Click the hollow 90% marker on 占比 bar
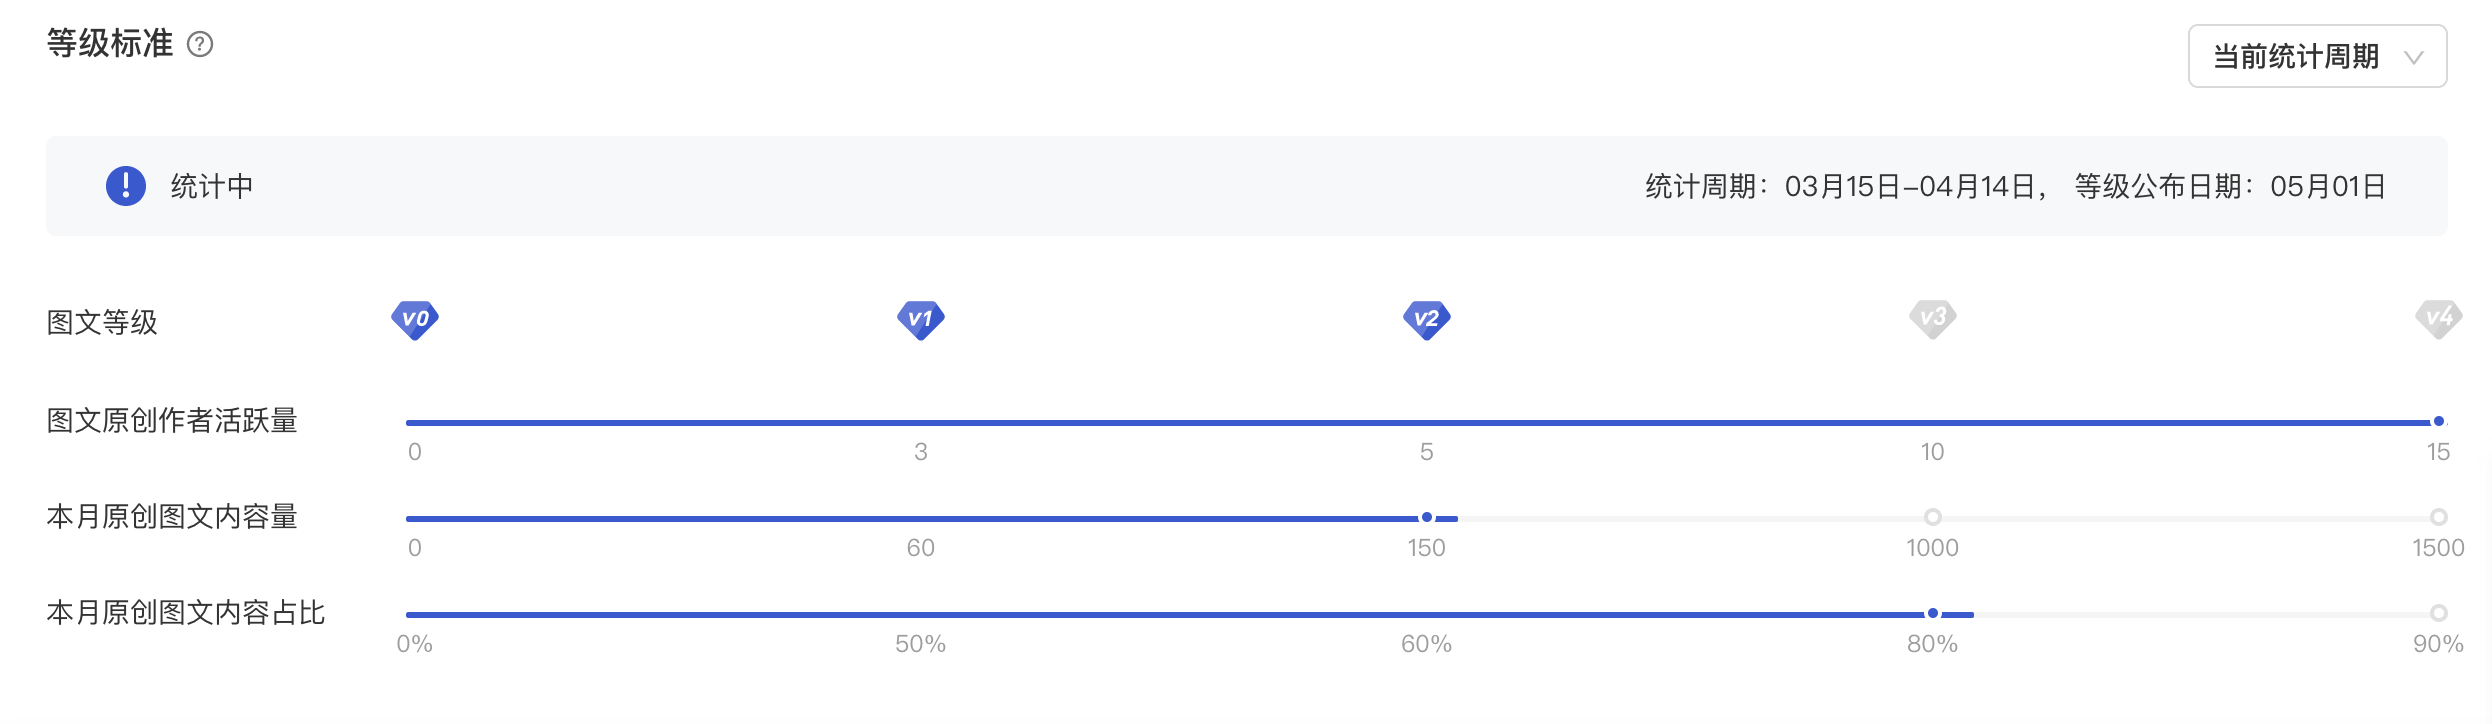The width and height of the screenshot is (2492, 724). click(x=2439, y=613)
